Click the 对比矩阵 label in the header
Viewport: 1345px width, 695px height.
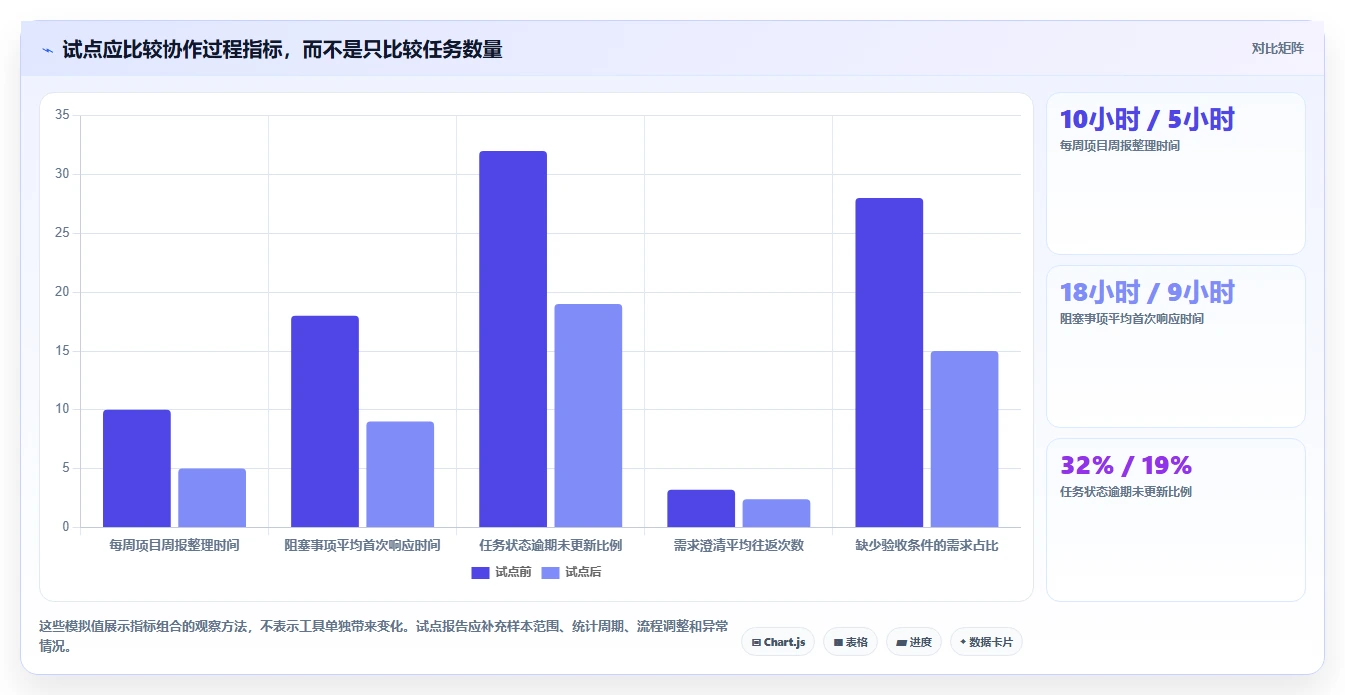pos(1277,48)
